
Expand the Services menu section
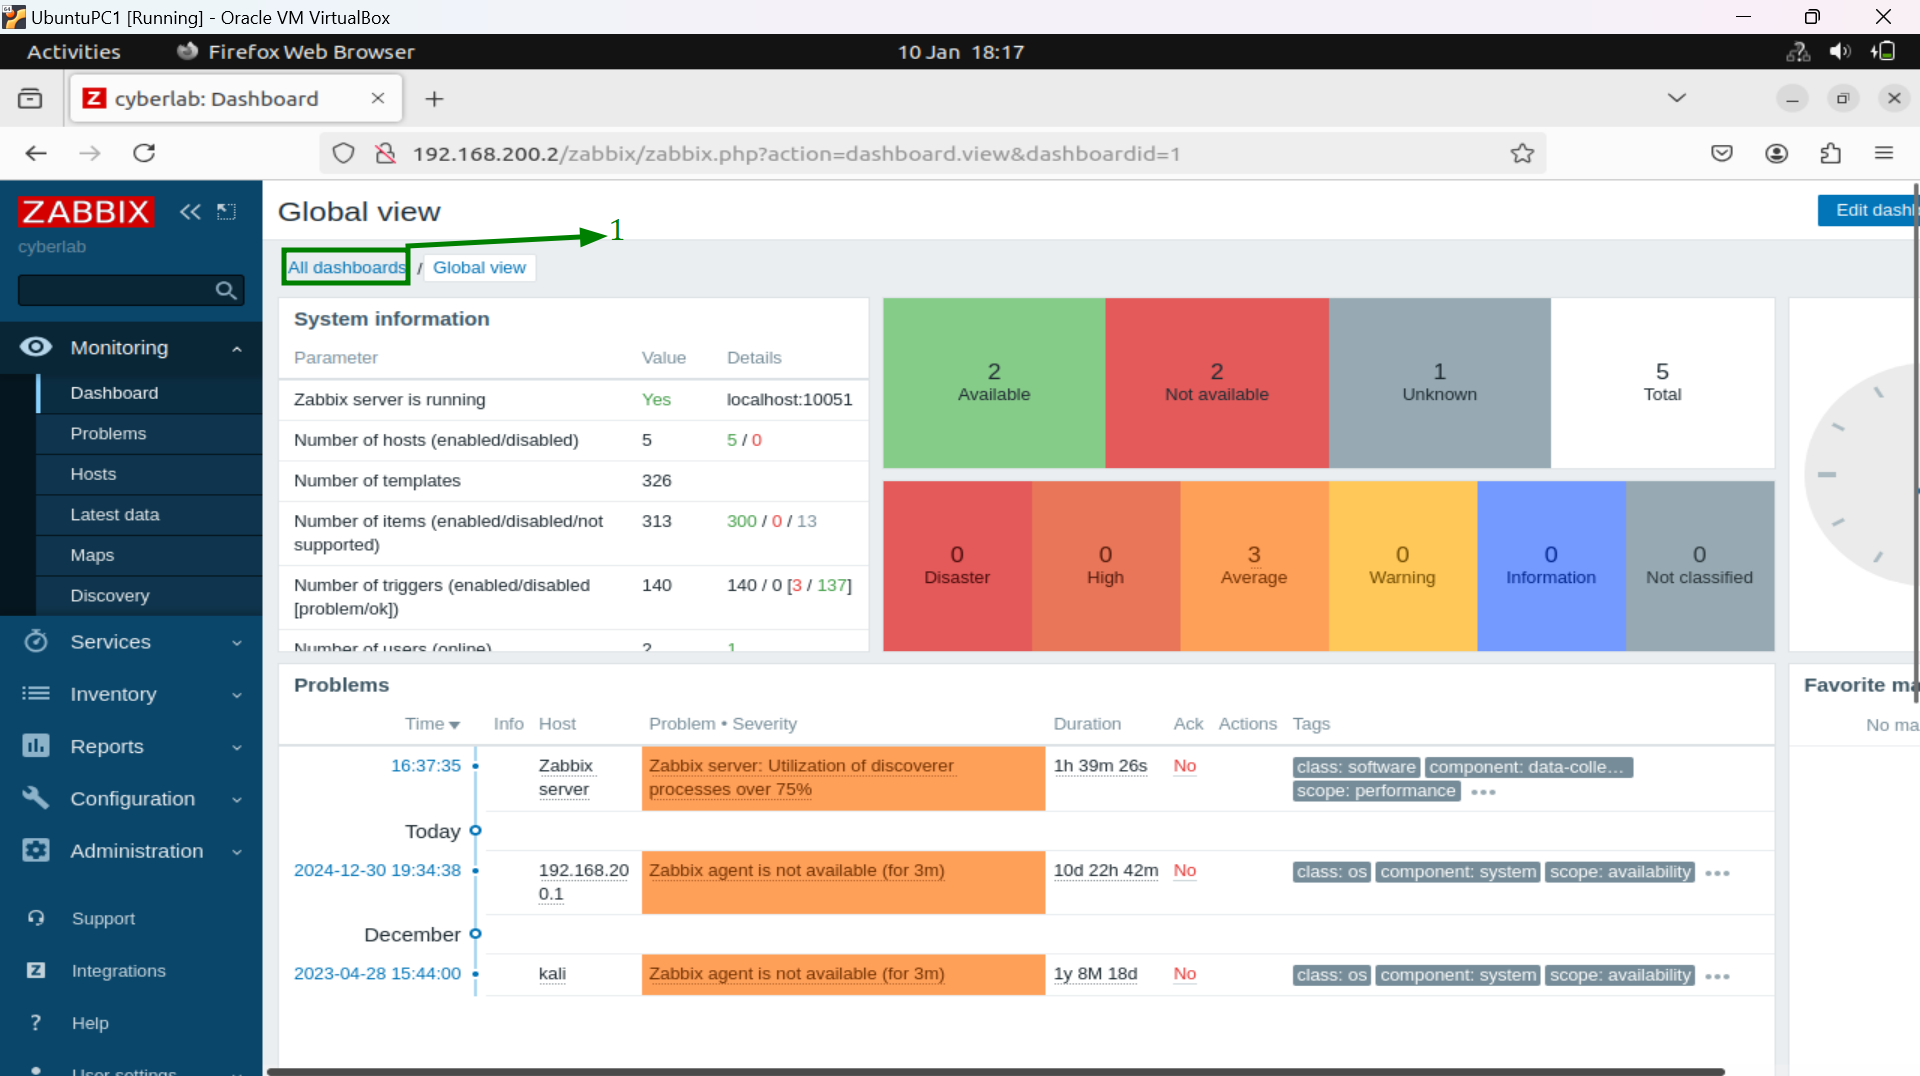[237, 643]
